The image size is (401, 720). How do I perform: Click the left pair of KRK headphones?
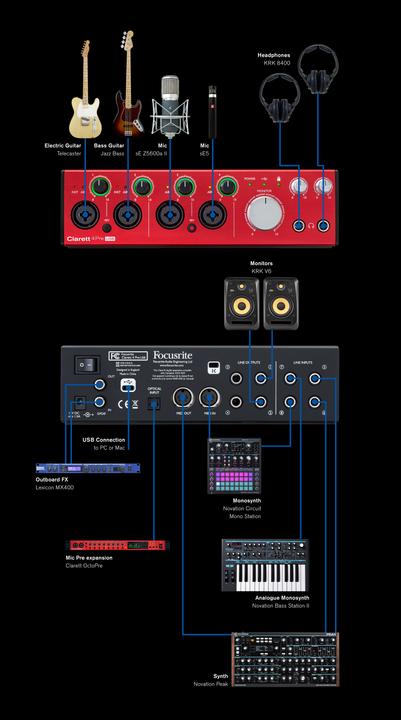point(279,98)
